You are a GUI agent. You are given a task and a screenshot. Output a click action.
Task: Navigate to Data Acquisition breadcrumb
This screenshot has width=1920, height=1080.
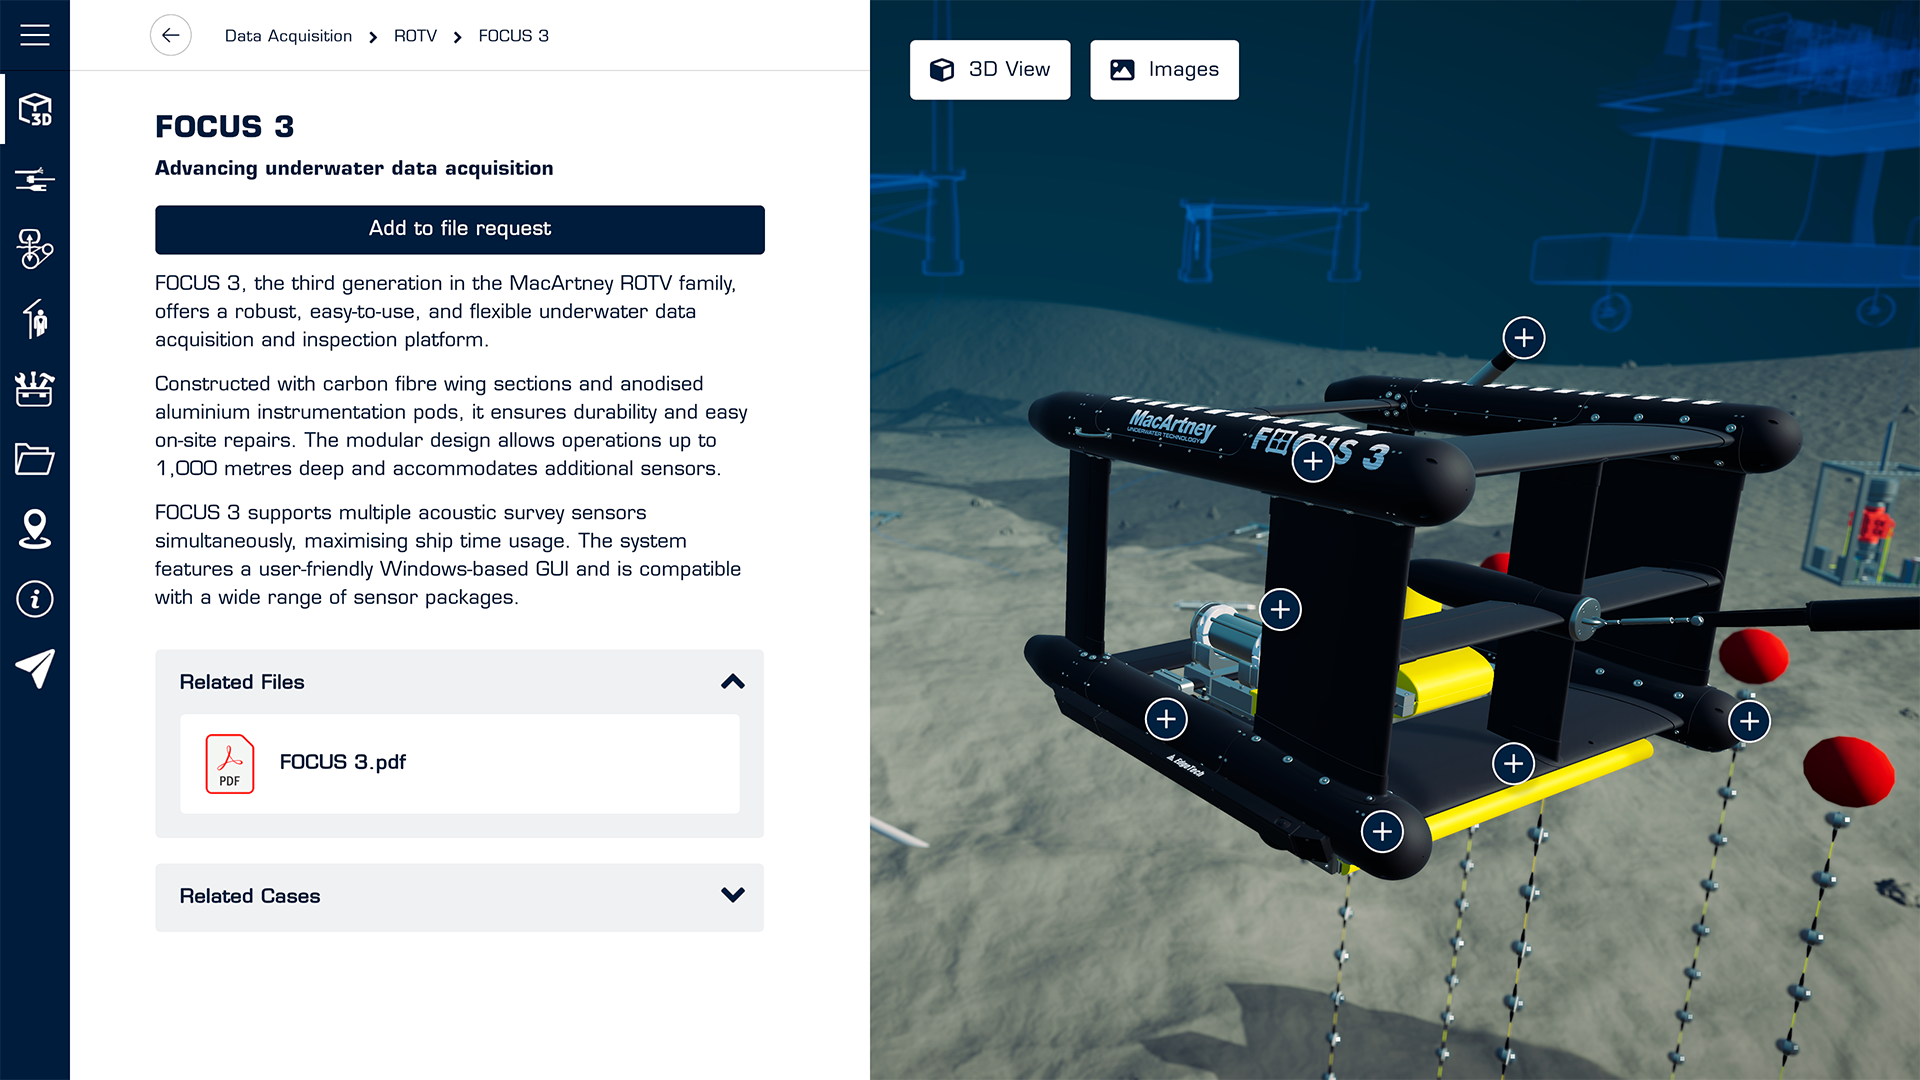(288, 36)
